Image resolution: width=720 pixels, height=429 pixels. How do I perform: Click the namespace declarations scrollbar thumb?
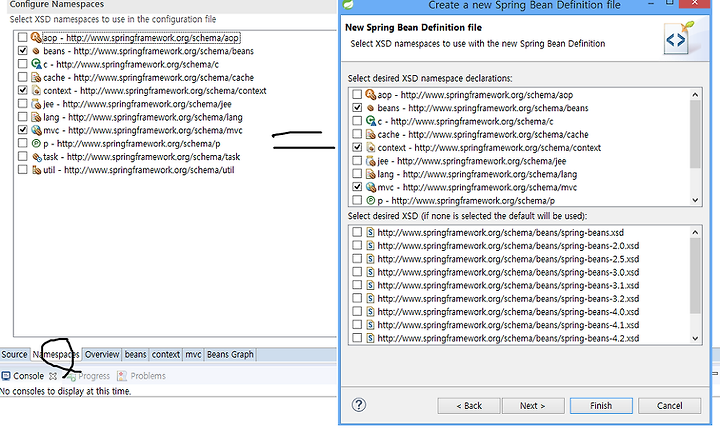click(695, 134)
